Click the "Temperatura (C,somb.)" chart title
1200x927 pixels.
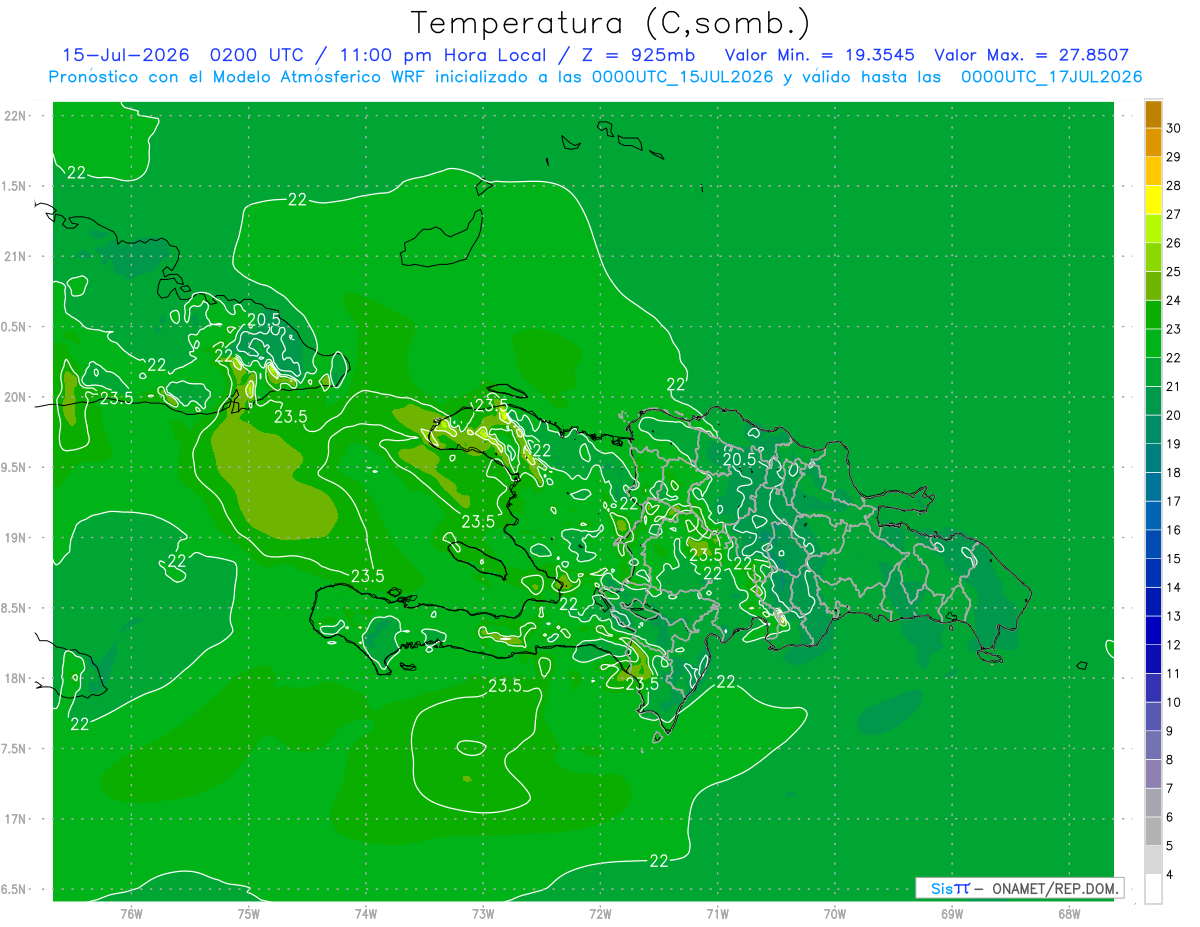[x=610, y=23]
